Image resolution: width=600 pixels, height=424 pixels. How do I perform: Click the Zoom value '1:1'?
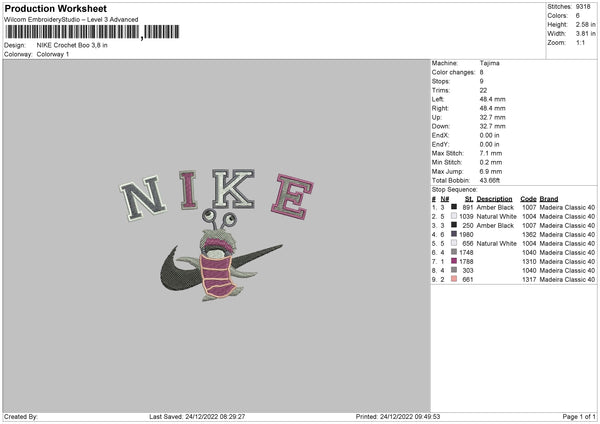click(x=580, y=42)
